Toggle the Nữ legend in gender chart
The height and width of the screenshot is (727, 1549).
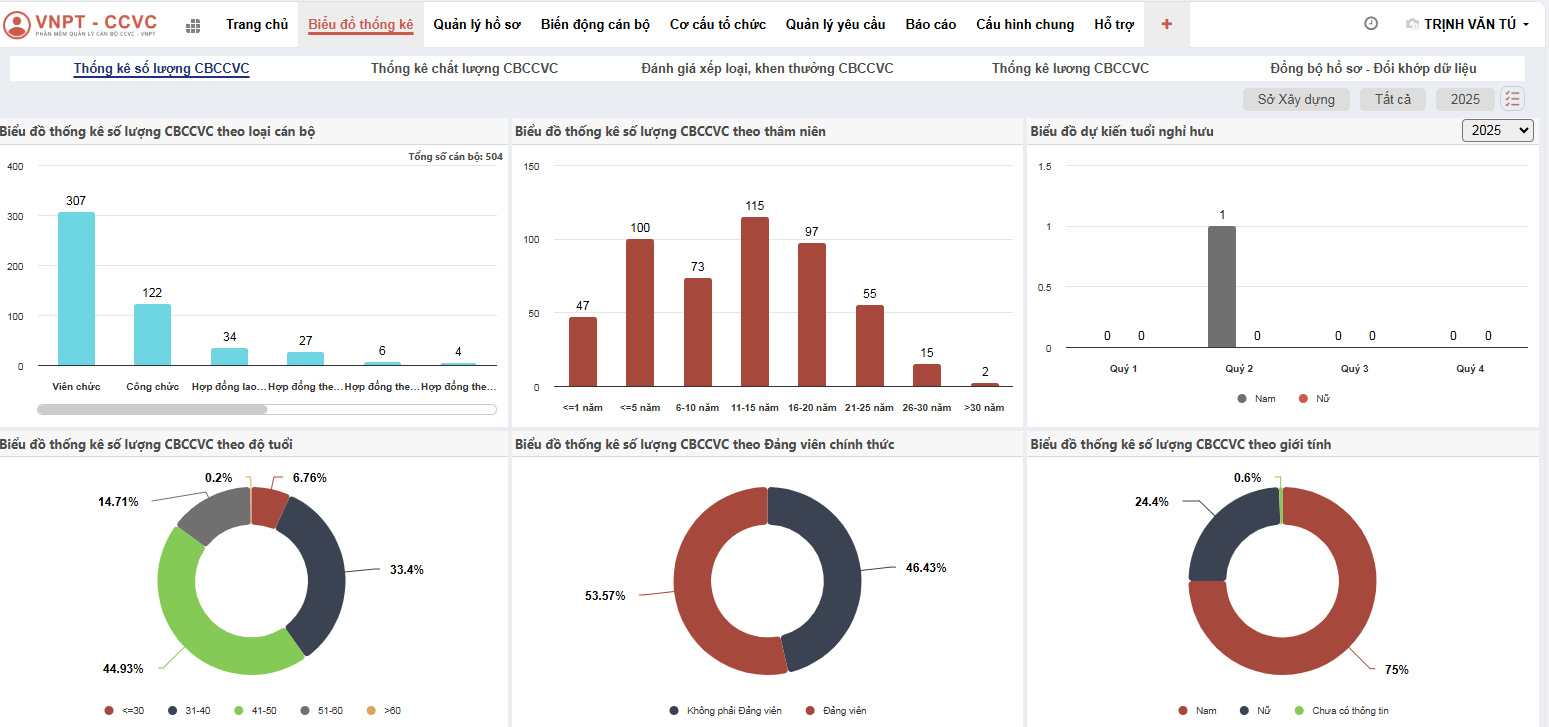1255,711
